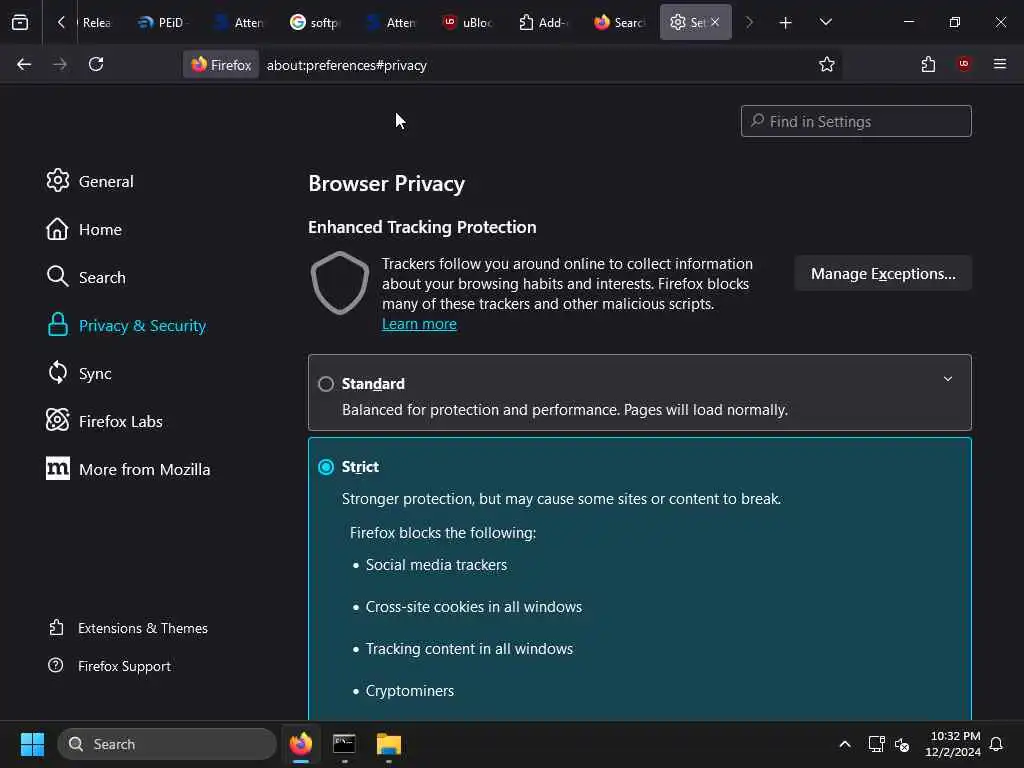Open Extensions & Themes link

128,628
